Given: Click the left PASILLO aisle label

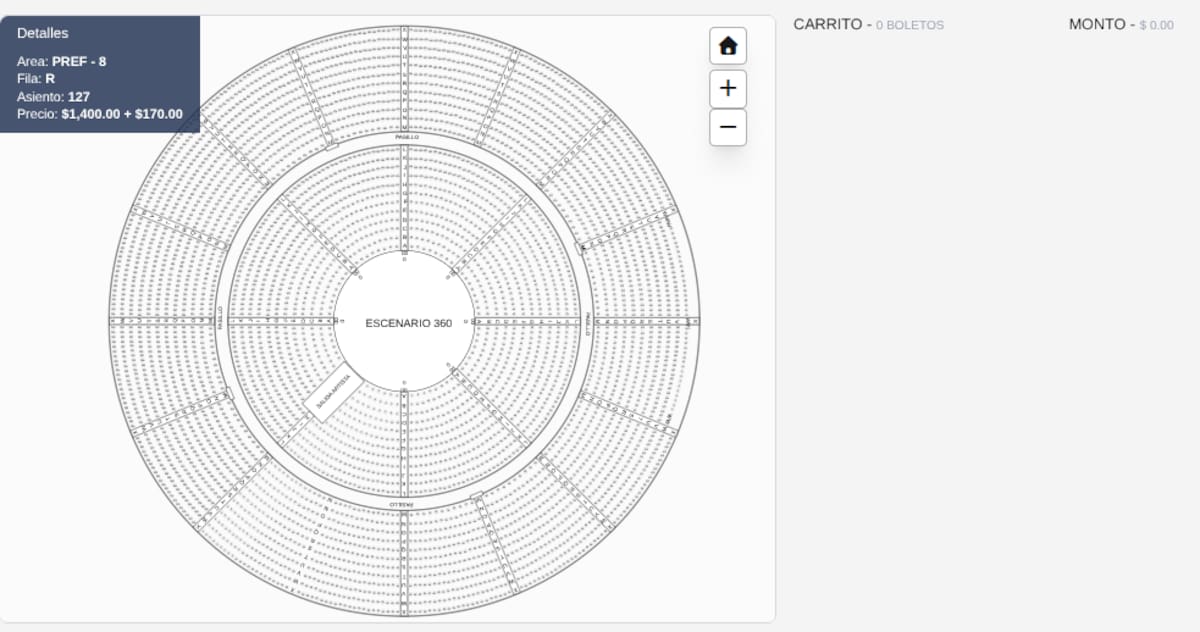Looking at the screenshot, I should pos(221,317).
